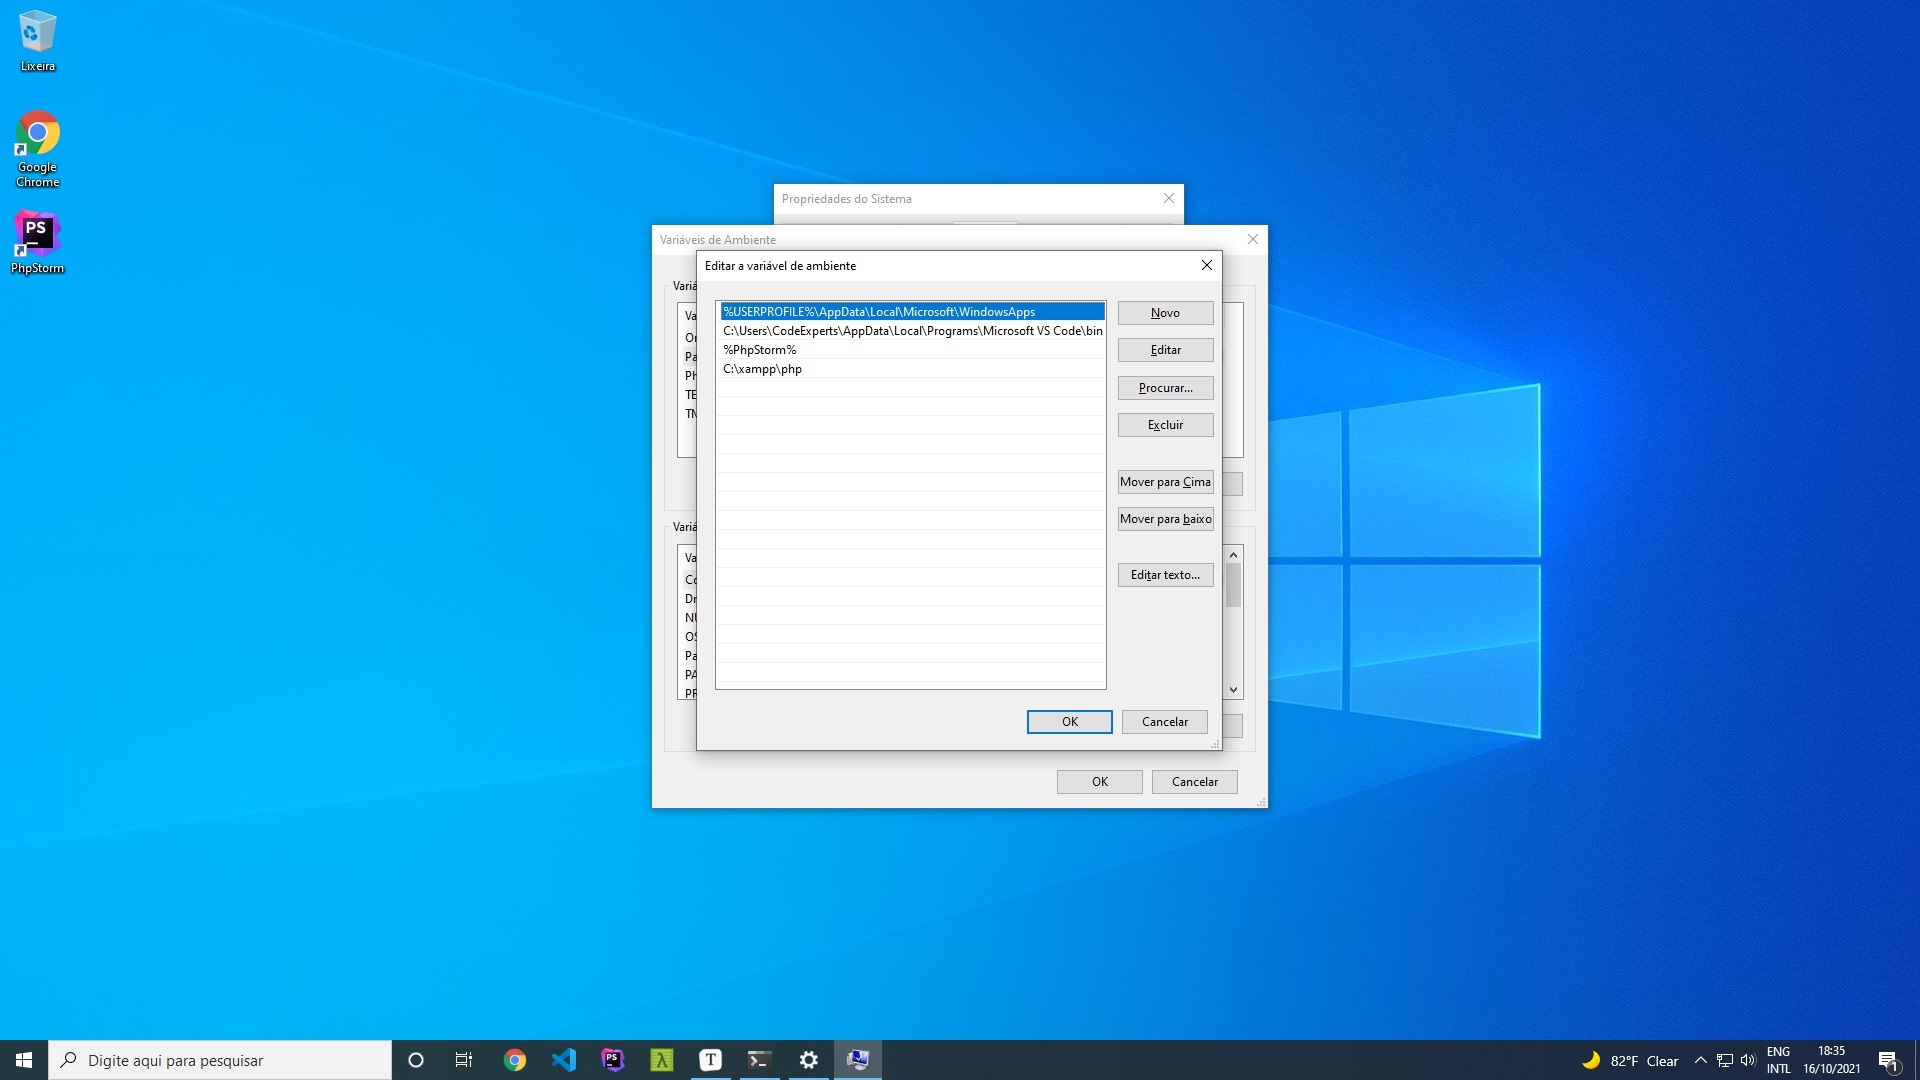This screenshot has width=1920, height=1080.
Task: Open the Recycle Bin (Lixeira) desktop icon
Action: 37,40
